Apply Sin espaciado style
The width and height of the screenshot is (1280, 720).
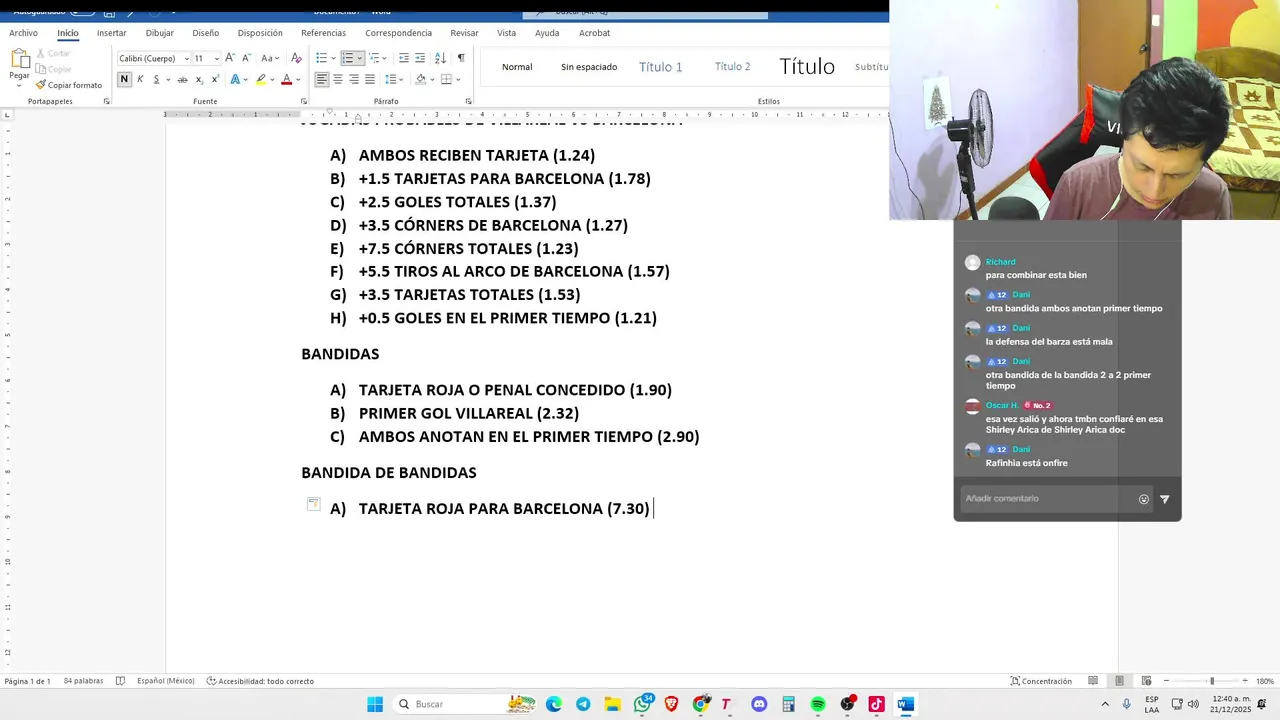[589, 67]
